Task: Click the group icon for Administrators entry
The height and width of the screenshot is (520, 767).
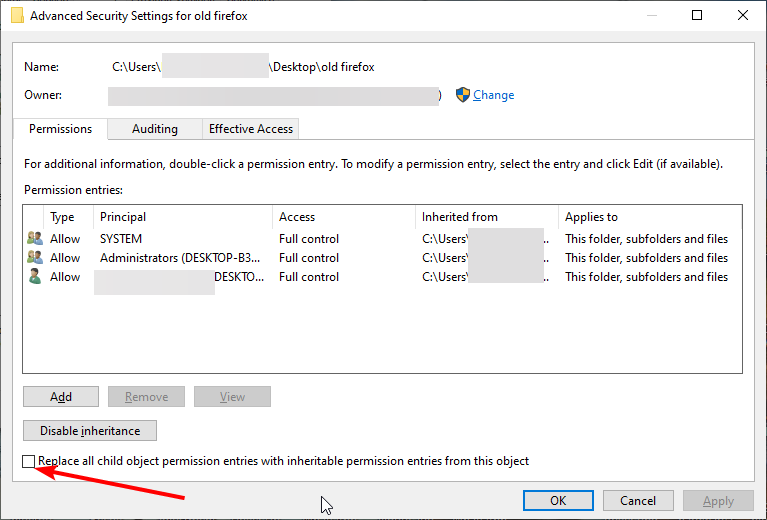Action: 35,257
